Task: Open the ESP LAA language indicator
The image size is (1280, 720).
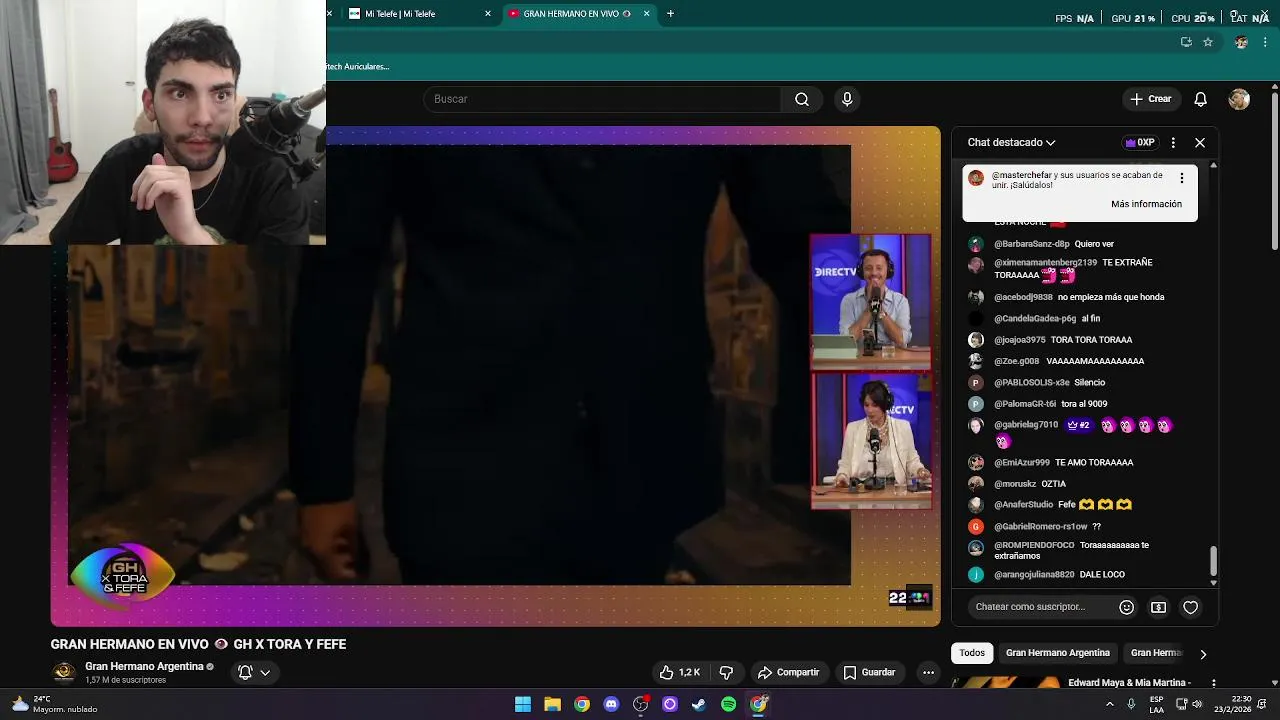Action: 1156,704
